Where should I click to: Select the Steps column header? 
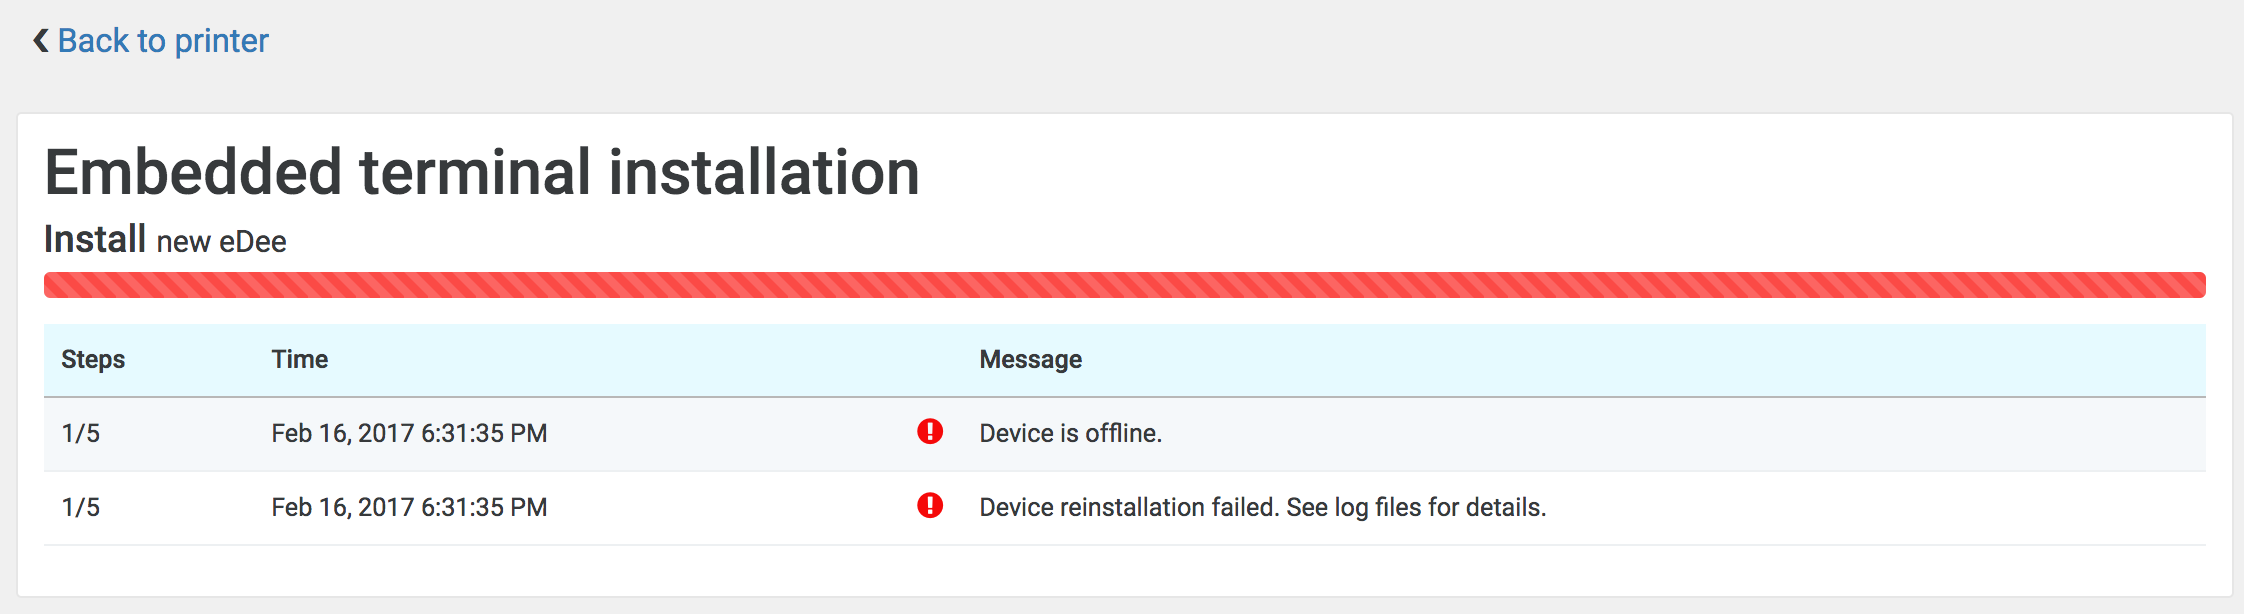coord(93,359)
